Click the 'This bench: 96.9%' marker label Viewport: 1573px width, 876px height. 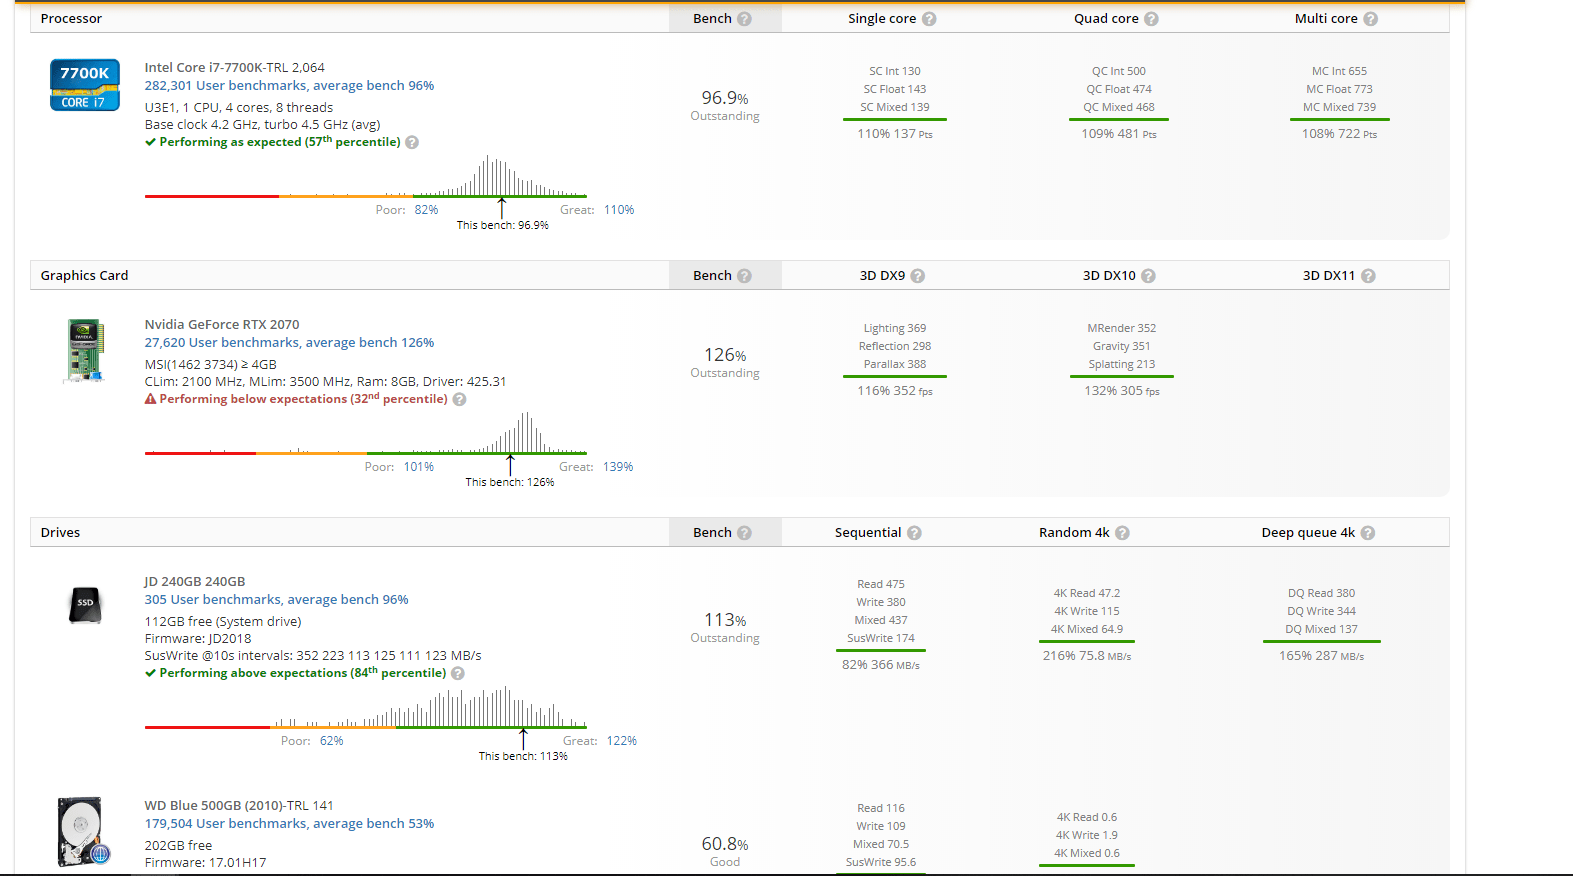[x=503, y=226]
